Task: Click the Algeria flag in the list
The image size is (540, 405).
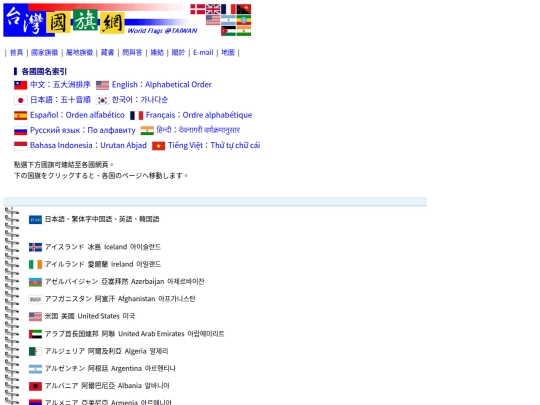Action: pyautogui.click(x=35, y=351)
